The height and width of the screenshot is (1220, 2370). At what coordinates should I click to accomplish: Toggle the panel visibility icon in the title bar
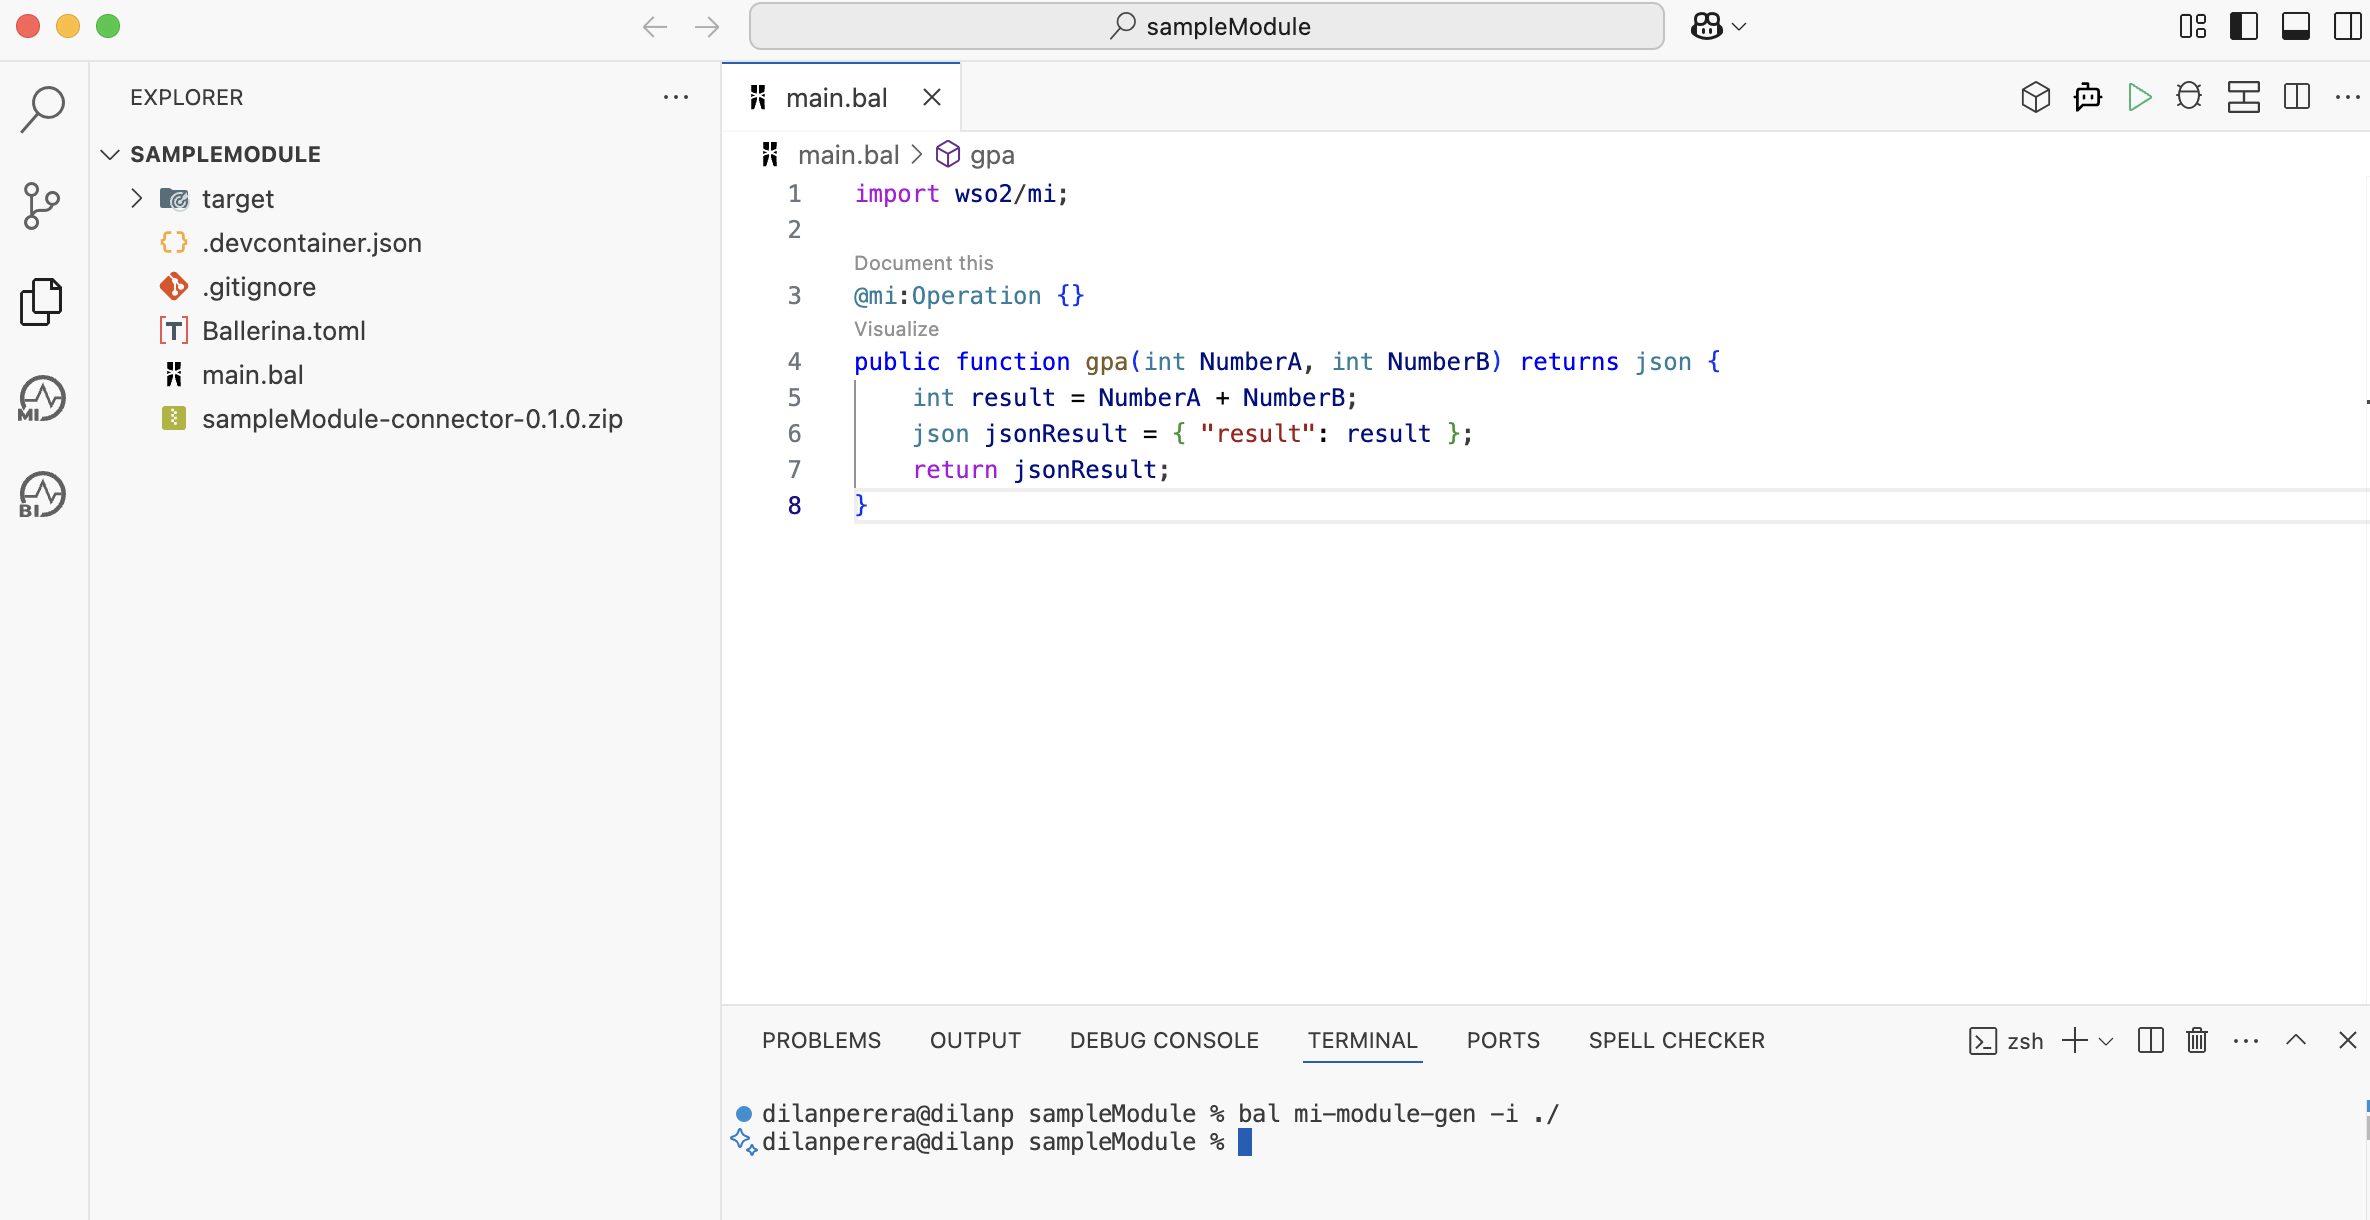coord(2295,26)
